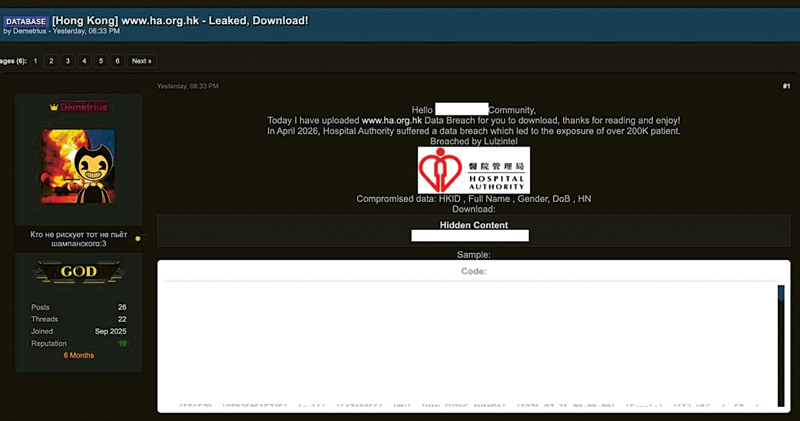Click the Code box vertical scrollbar
Screen dimensions: 800x421
coord(781,345)
